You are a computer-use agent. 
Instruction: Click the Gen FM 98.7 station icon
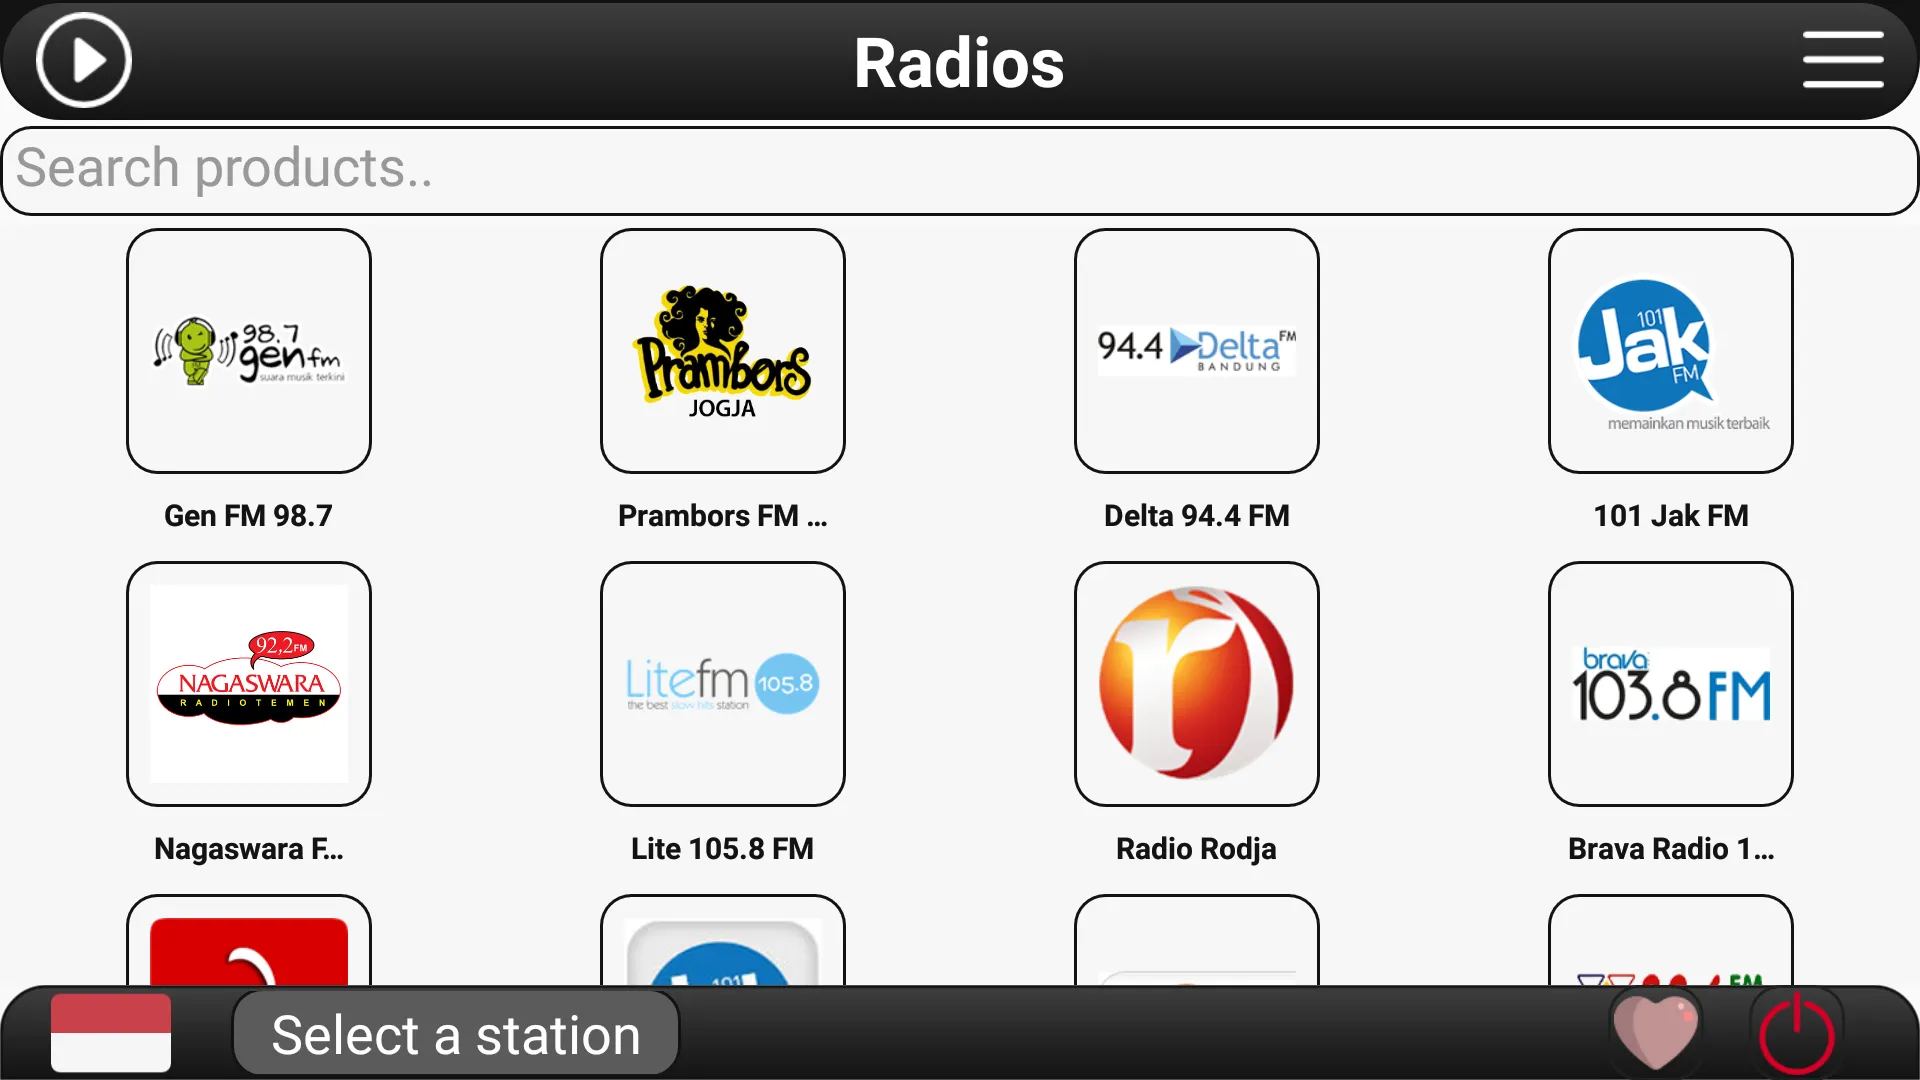click(x=249, y=349)
